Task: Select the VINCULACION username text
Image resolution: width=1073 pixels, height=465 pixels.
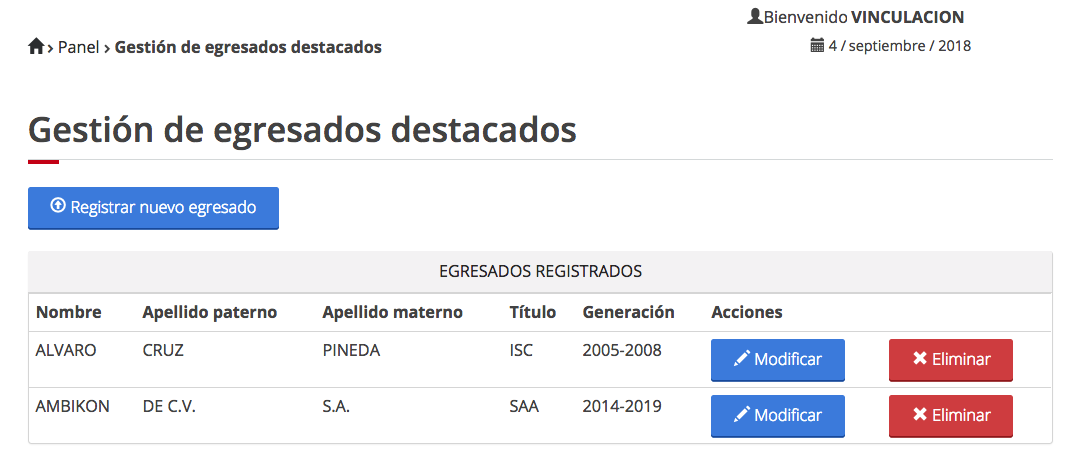Action: (x=907, y=17)
